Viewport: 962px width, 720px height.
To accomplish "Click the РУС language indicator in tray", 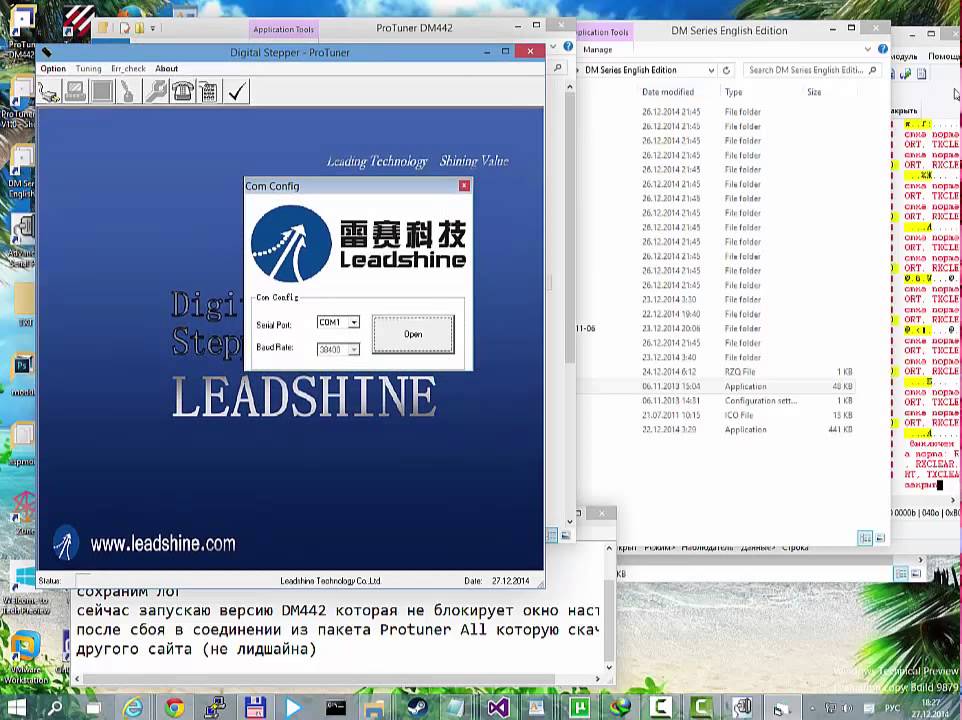I will [x=893, y=708].
